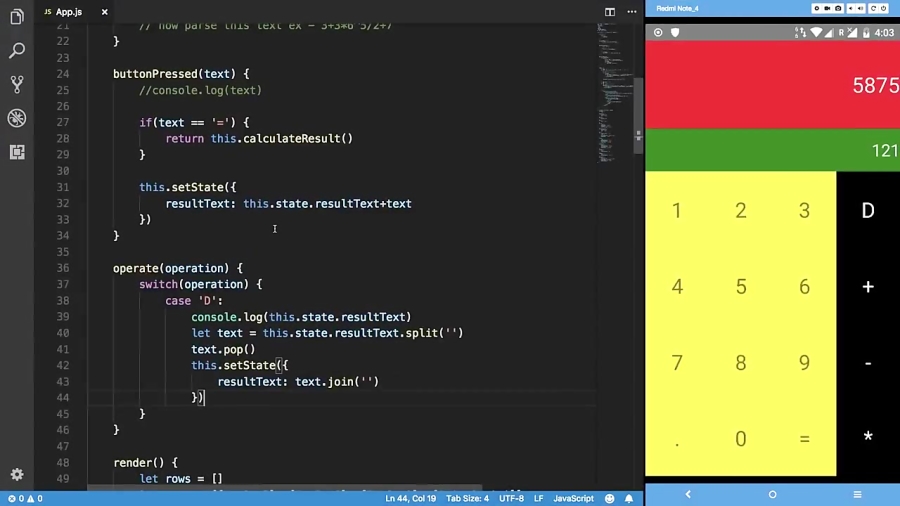This screenshot has height=506, width=900.
Task: Rotate the emulator device
Action: (873, 8)
